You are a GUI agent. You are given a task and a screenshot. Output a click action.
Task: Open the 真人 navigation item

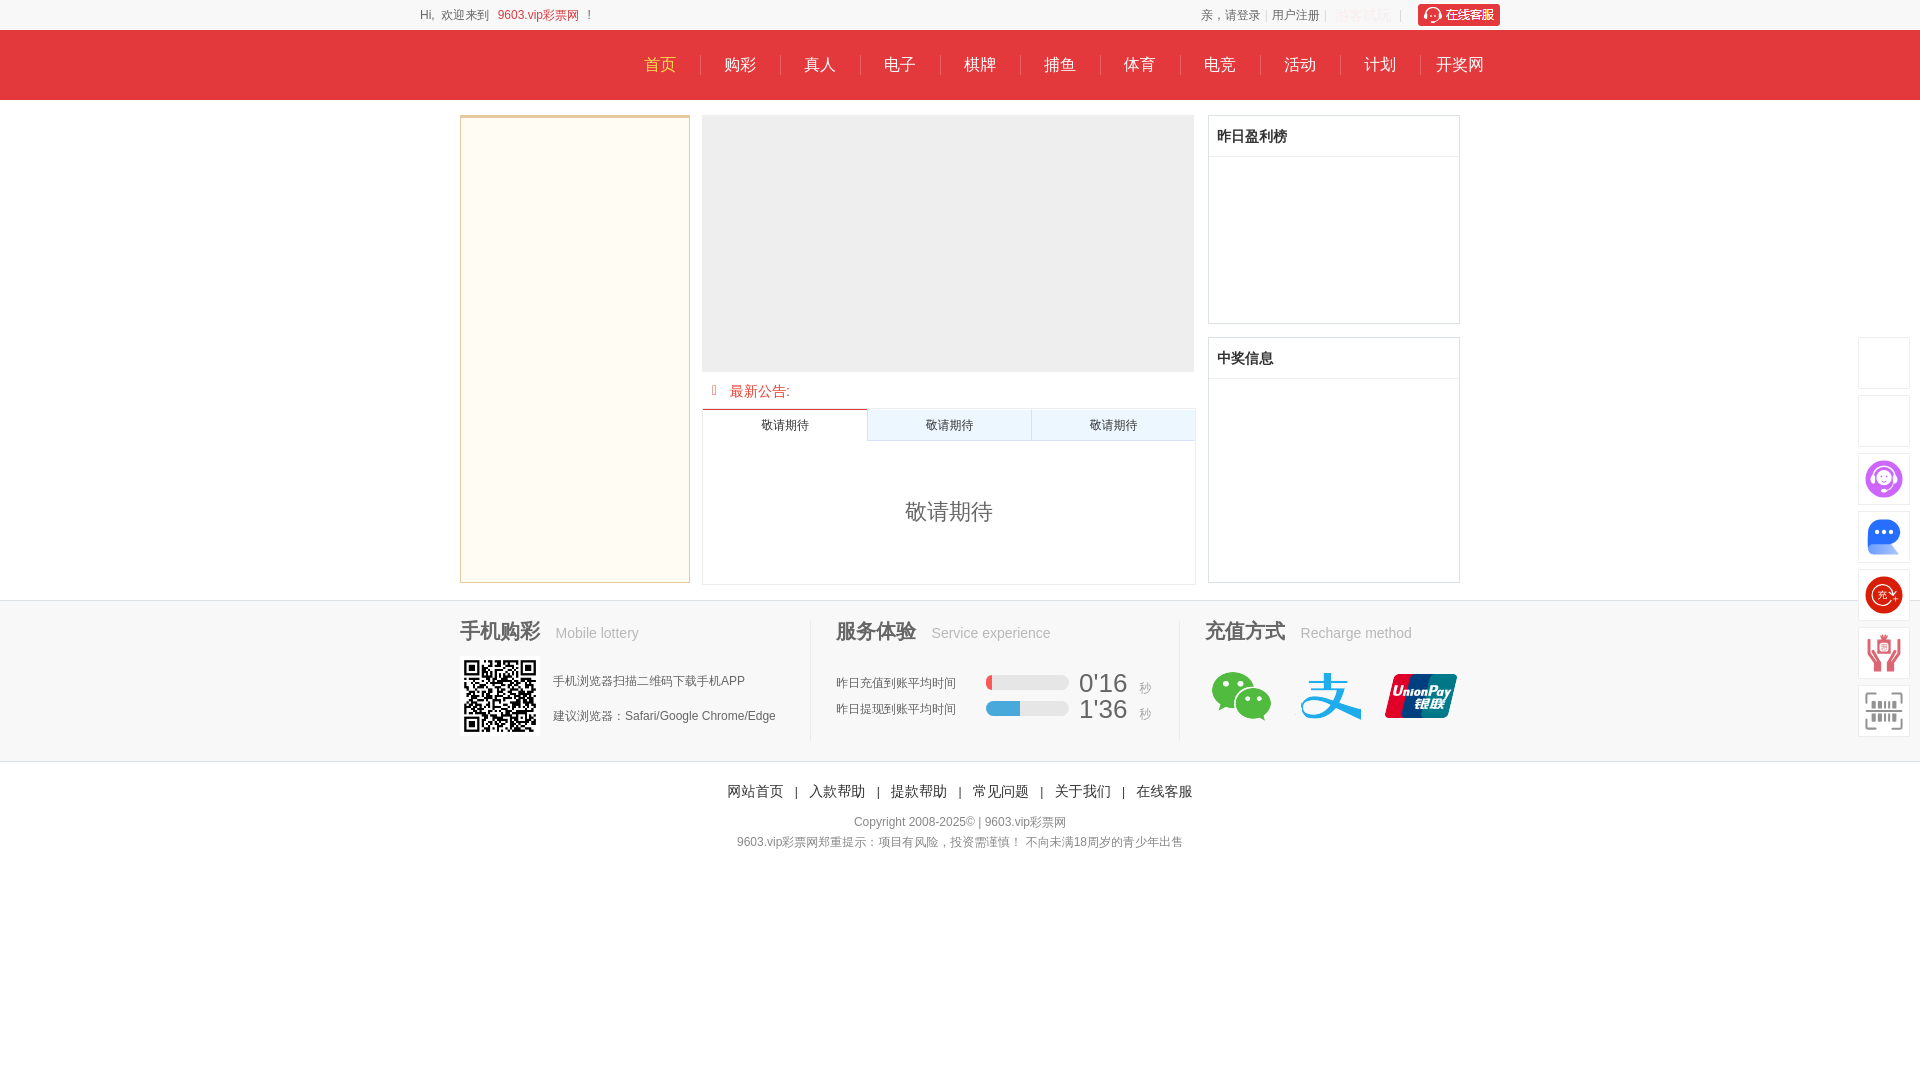820,65
